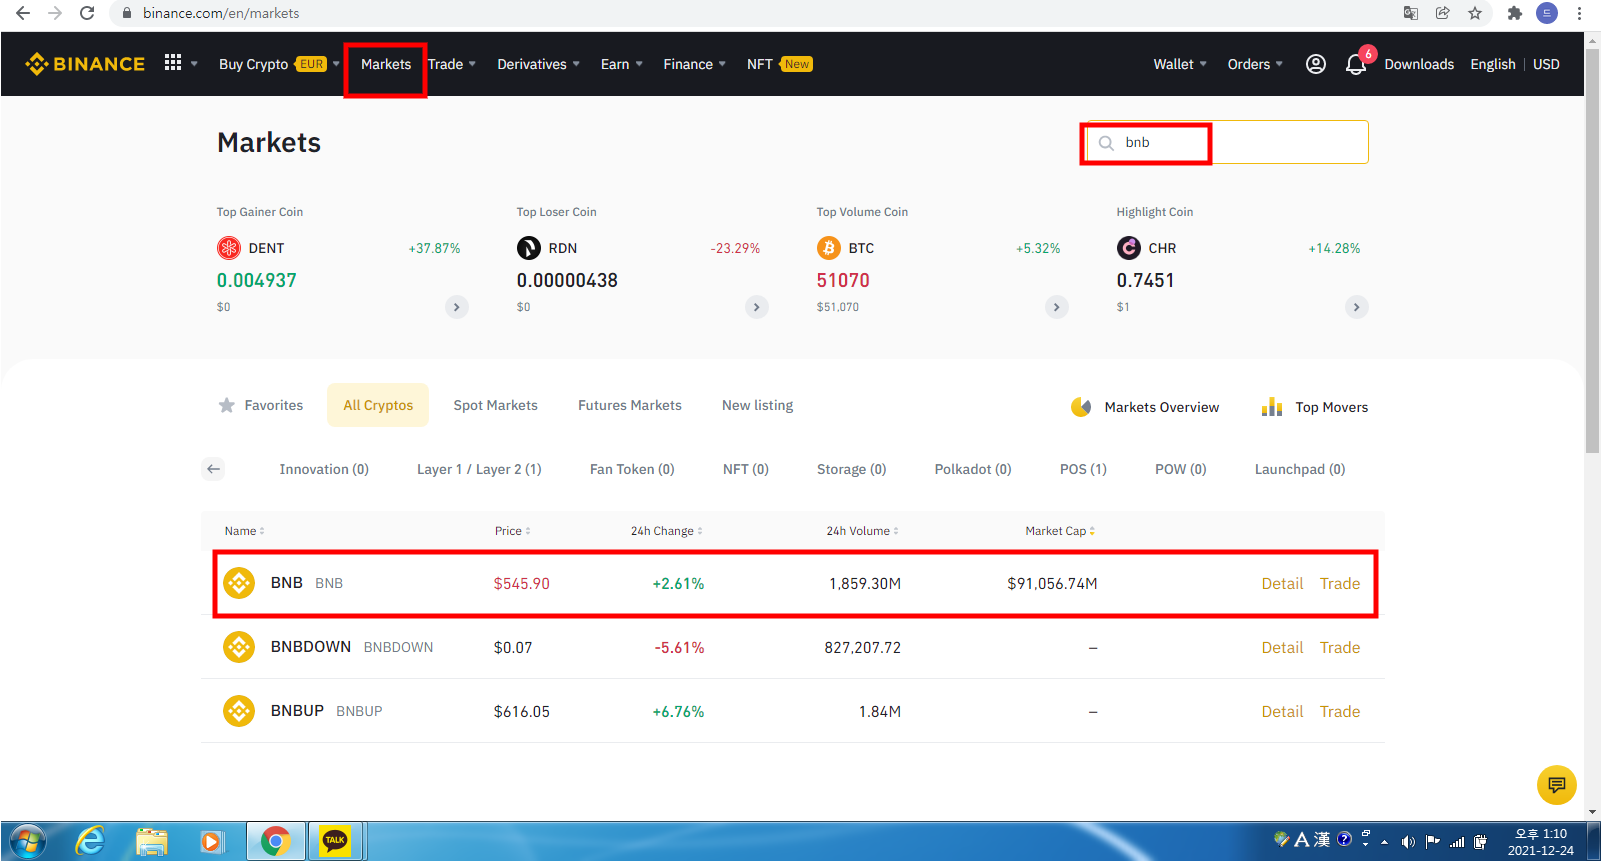Open Top Movers bar chart icon
1601x861 pixels.
click(x=1272, y=406)
